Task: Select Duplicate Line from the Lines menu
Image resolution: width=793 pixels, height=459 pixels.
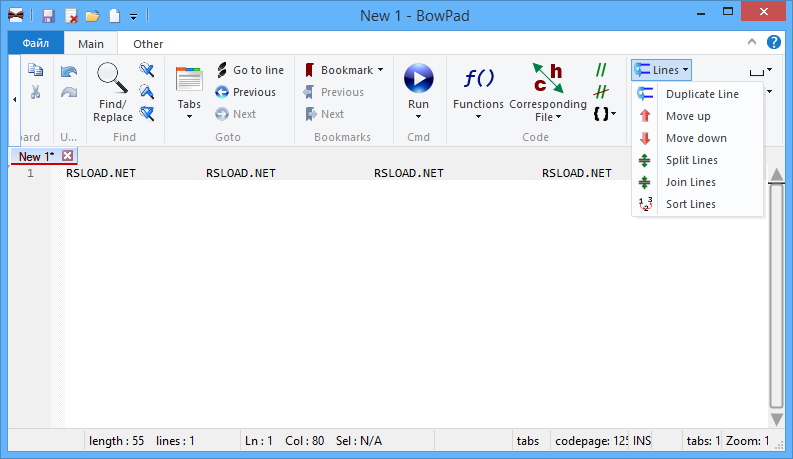Action: pos(697,94)
